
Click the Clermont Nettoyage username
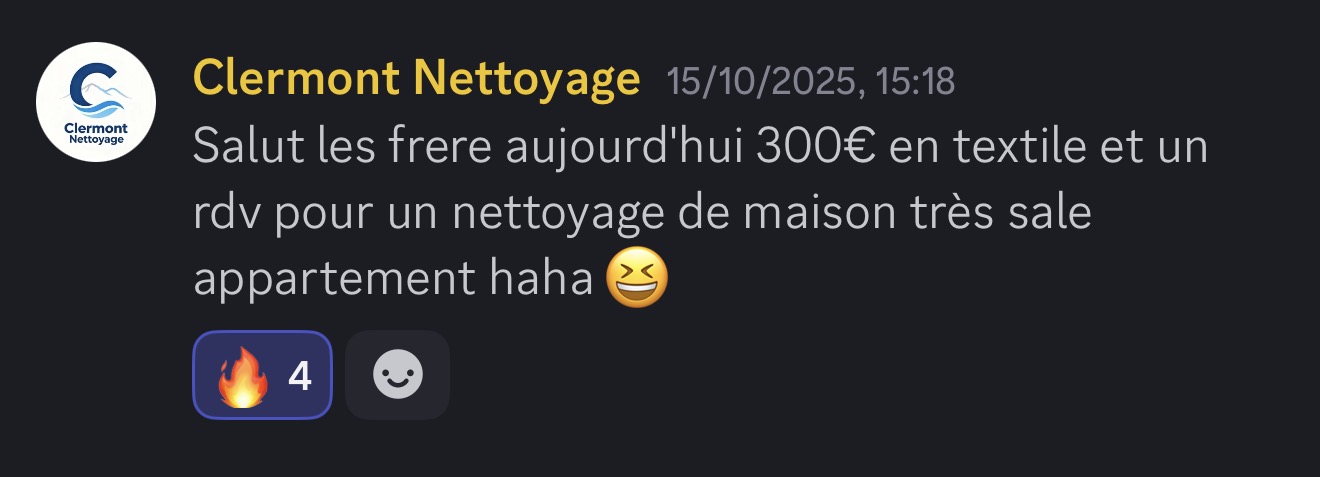click(x=416, y=78)
